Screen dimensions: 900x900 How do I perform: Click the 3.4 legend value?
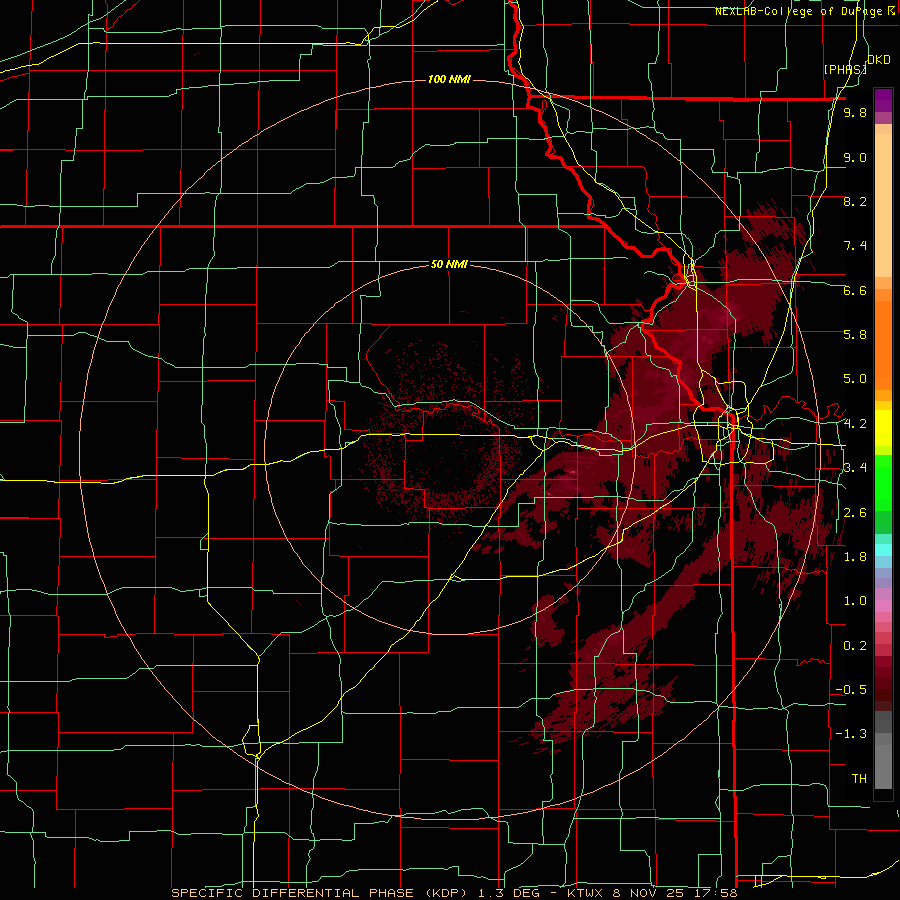(855, 468)
